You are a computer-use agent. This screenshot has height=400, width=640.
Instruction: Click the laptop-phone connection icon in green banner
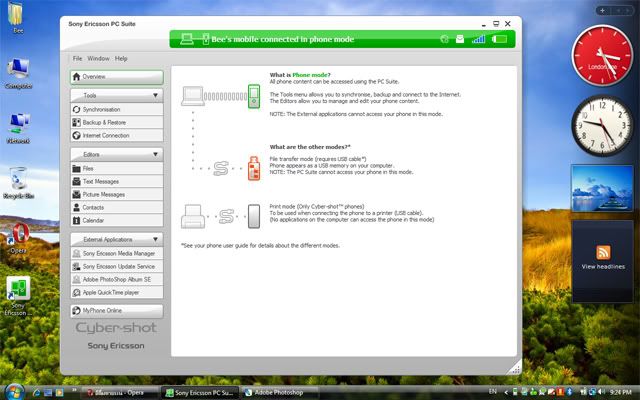pos(195,39)
